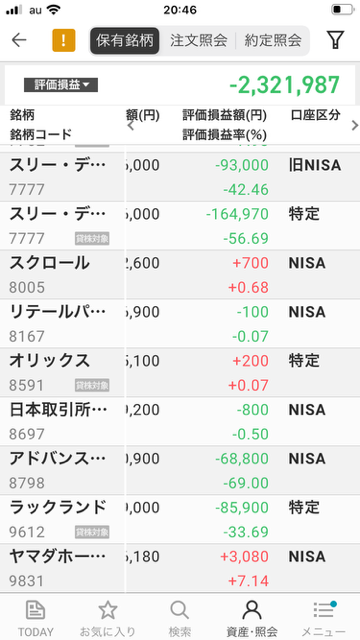Open the ラックランド 9612 holding row
The width and height of the screenshot is (360, 640).
pyautogui.click(x=180, y=520)
